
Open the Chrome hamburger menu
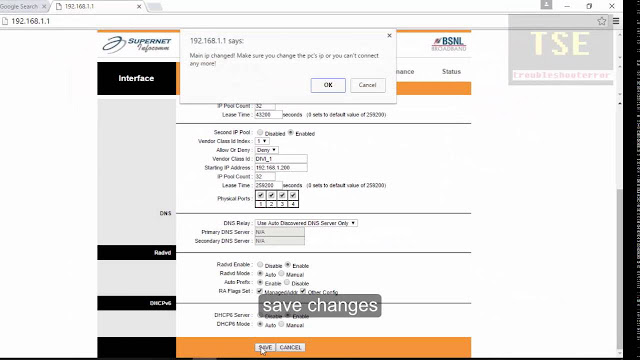point(616,21)
